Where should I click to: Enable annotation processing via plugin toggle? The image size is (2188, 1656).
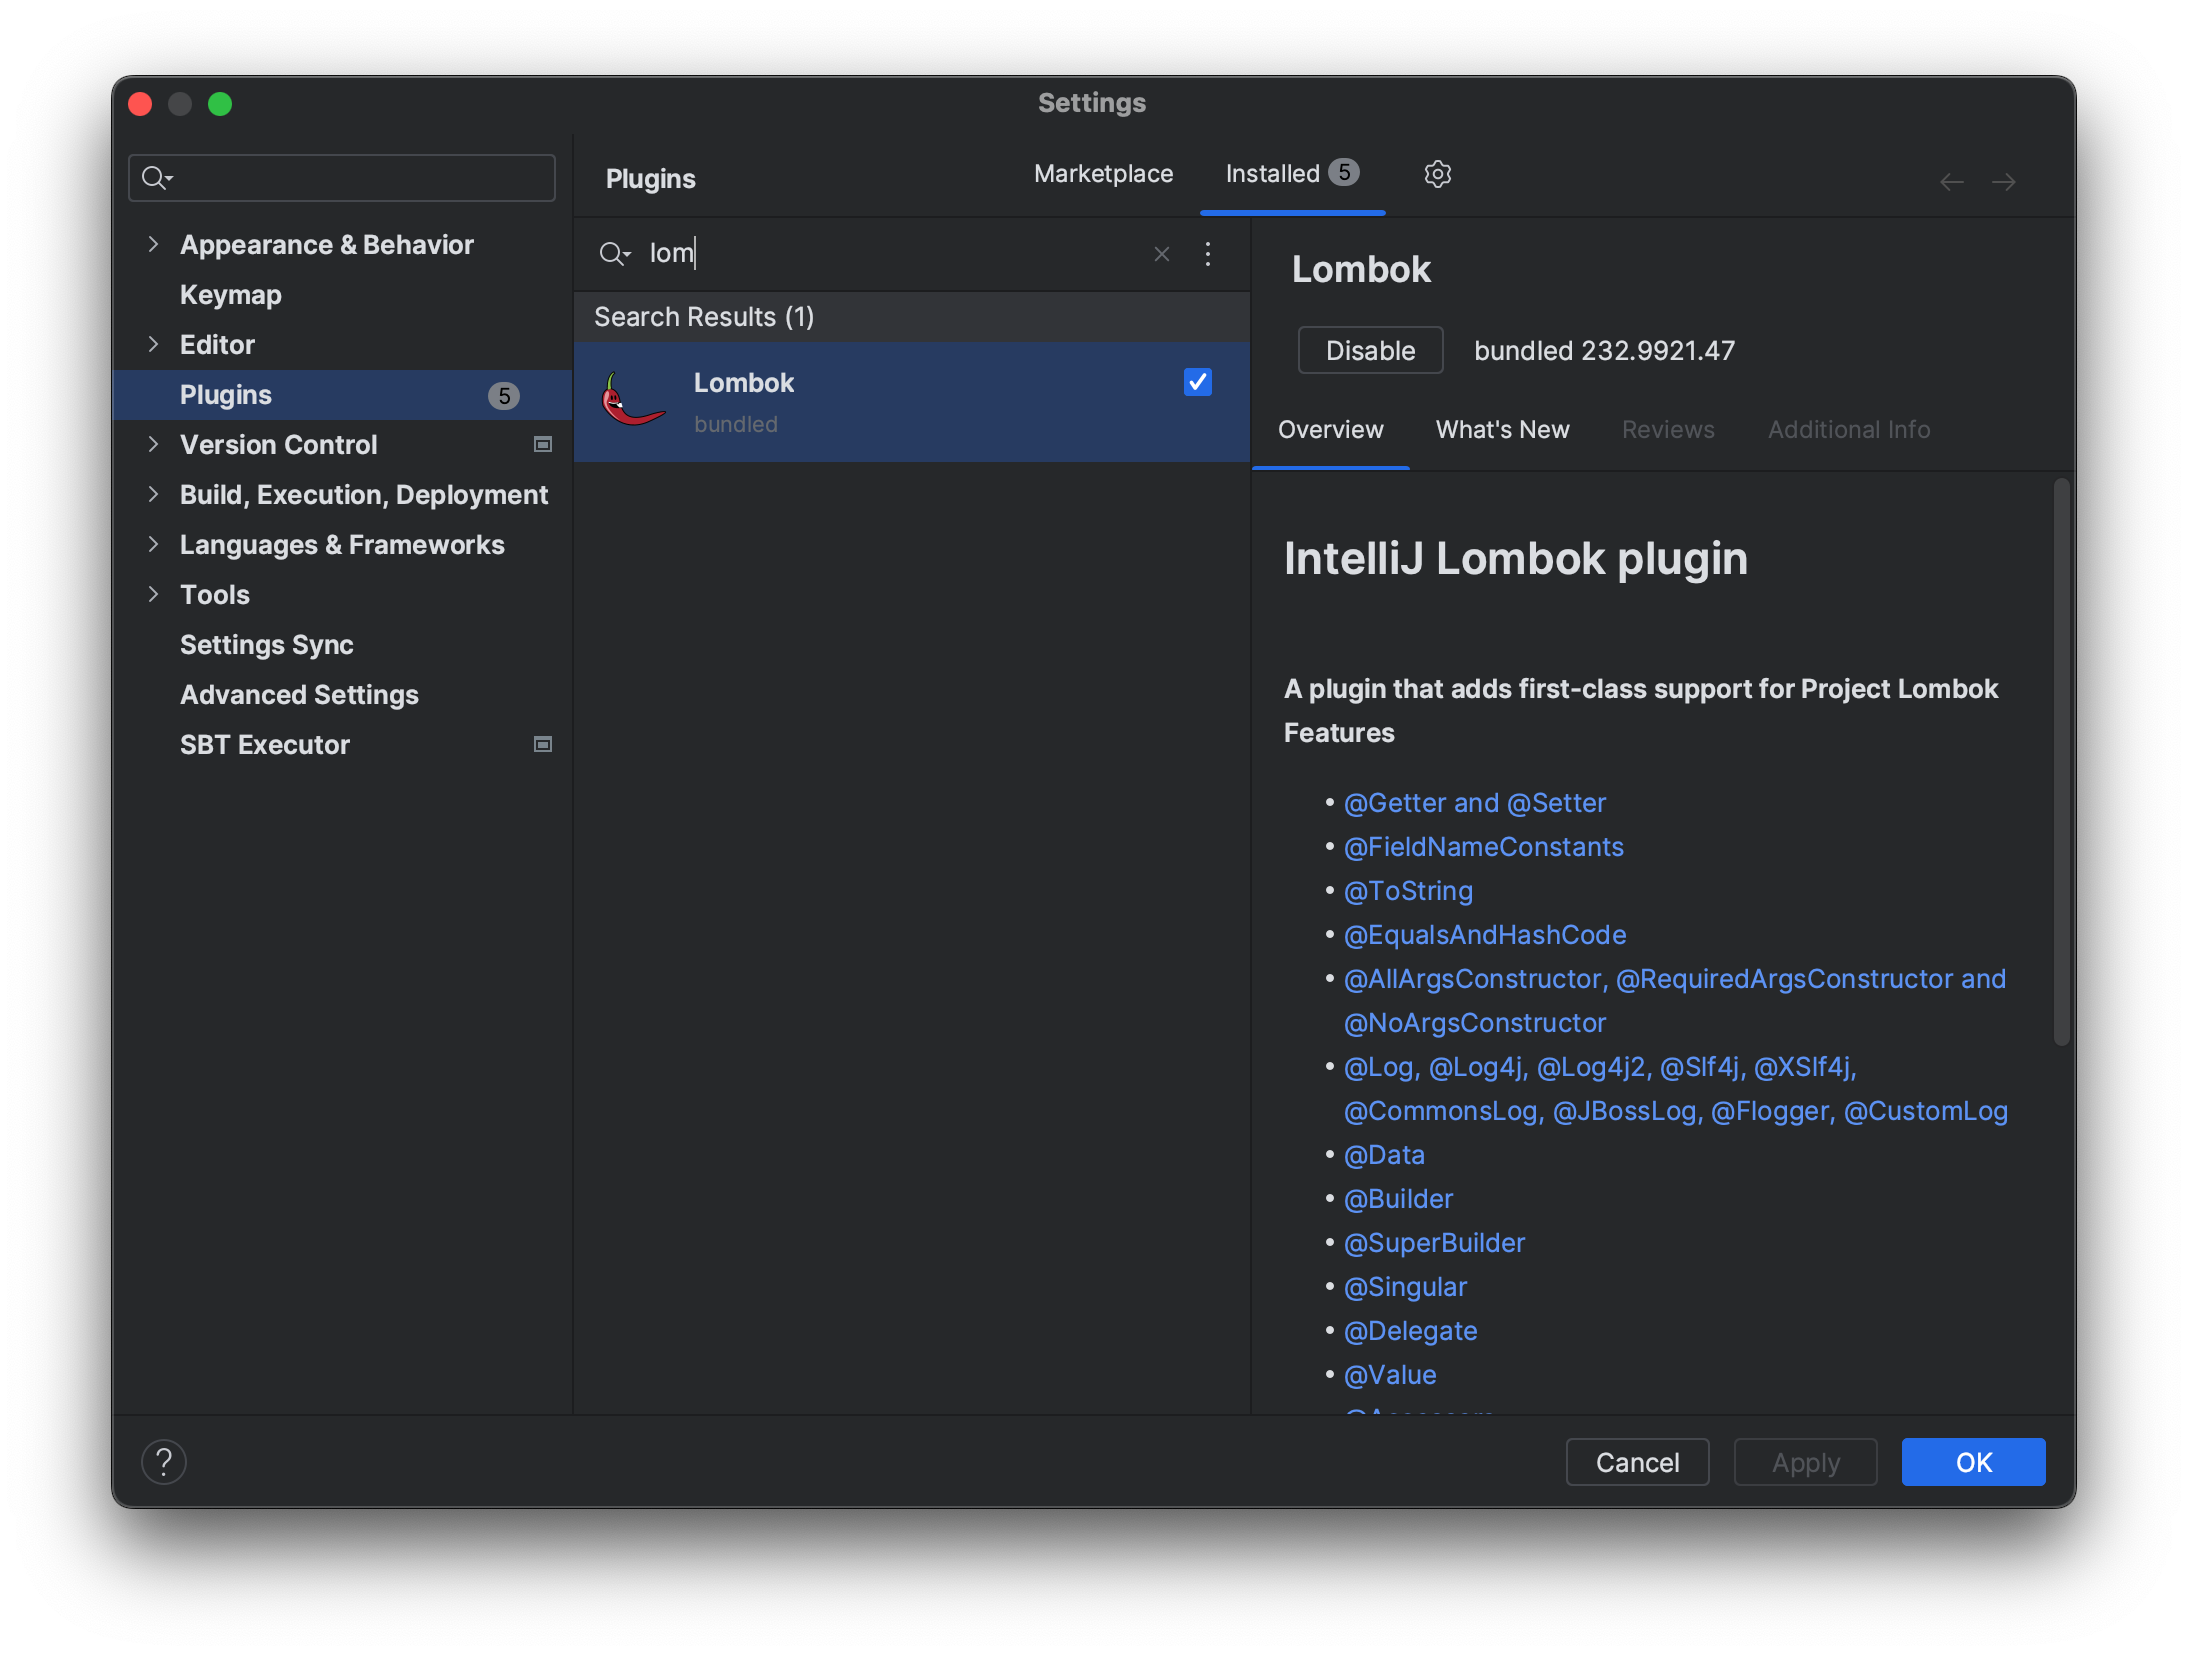(x=1197, y=381)
